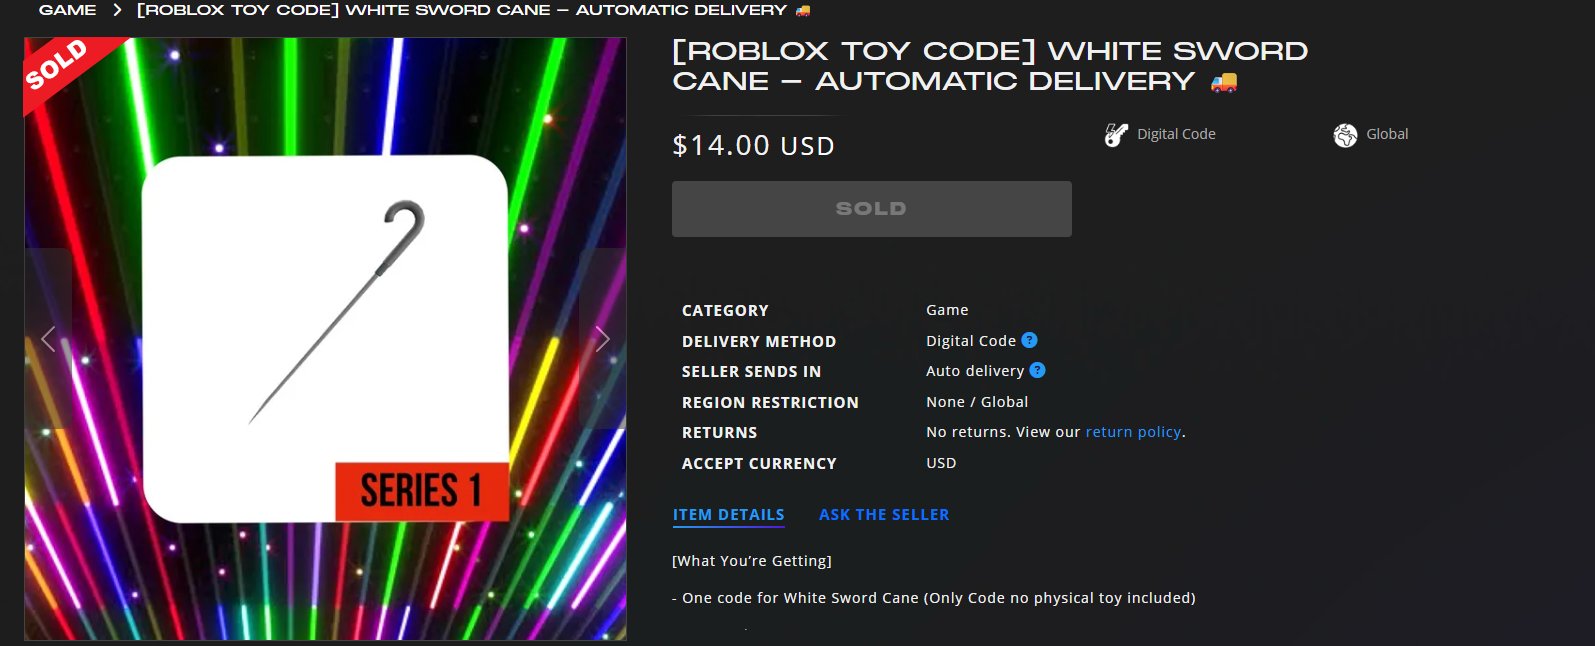Screen dimensions: 1595x646
Task: Click the Global globe icon
Action: point(1345,135)
